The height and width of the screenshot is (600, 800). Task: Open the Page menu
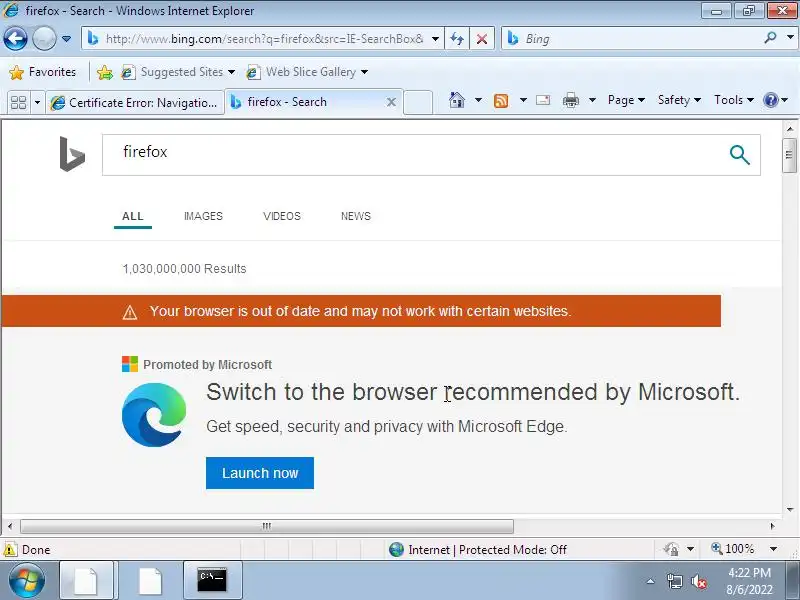[x=626, y=100]
